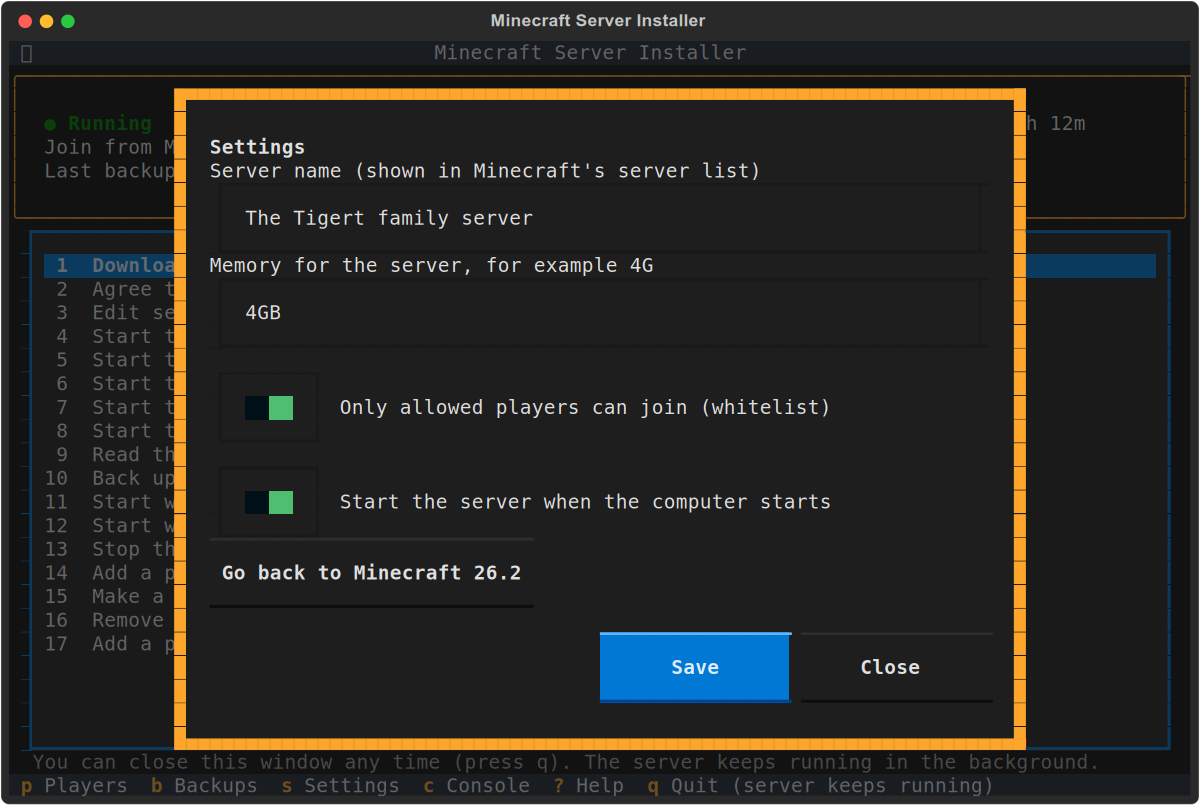Screen dimensions: 1200x805
Task: Click the green Running status text
Action: click(98, 124)
